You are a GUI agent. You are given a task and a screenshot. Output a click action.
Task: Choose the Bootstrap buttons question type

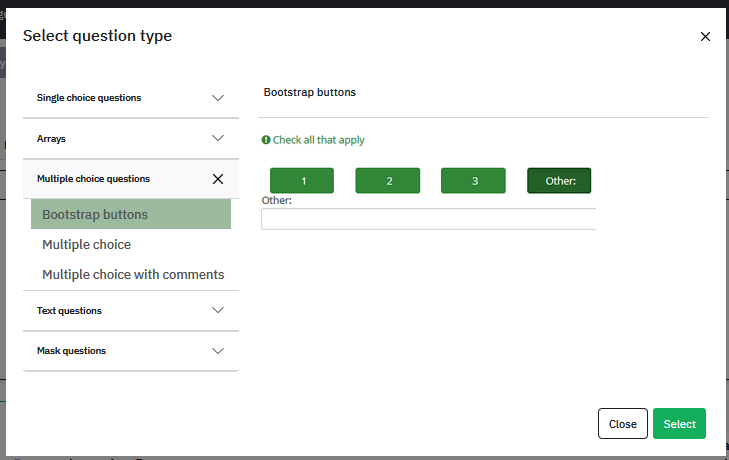(131, 214)
